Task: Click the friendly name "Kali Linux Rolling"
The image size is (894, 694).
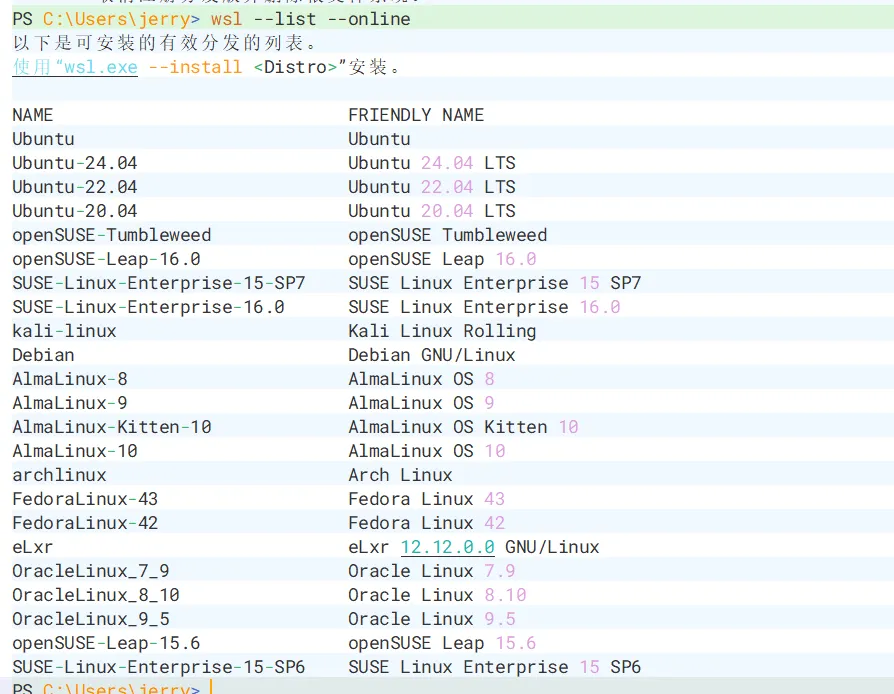Action: pos(442,331)
